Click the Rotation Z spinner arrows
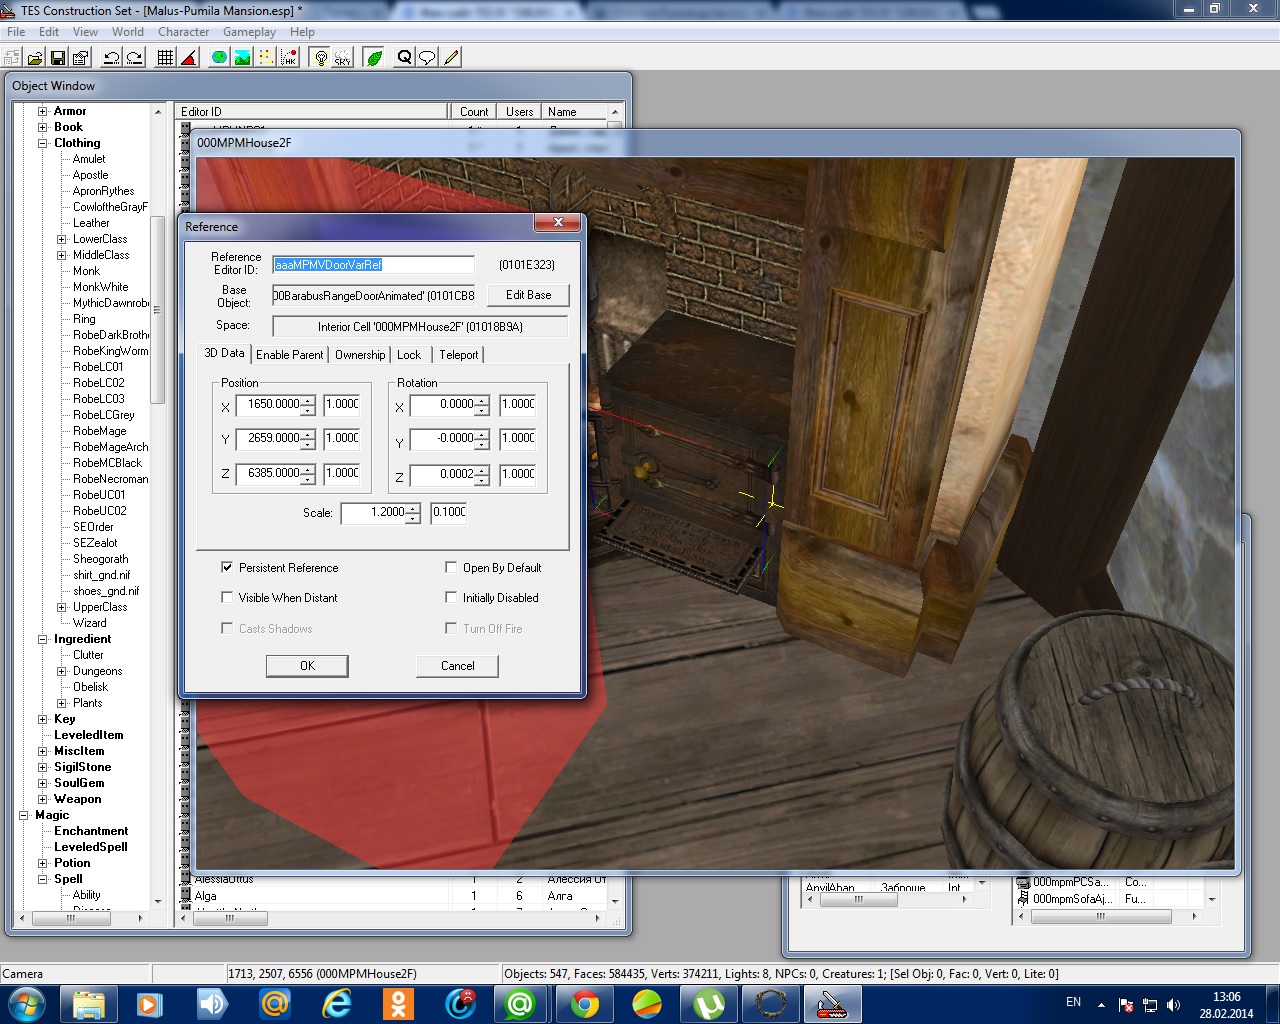The width and height of the screenshot is (1280, 1024). pos(482,475)
